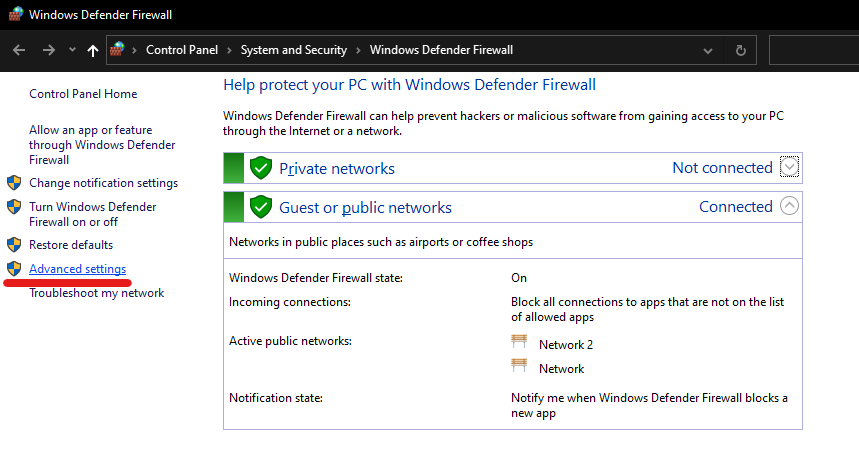
Task: Click the up-one-level arrow
Action: click(x=93, y=50)
